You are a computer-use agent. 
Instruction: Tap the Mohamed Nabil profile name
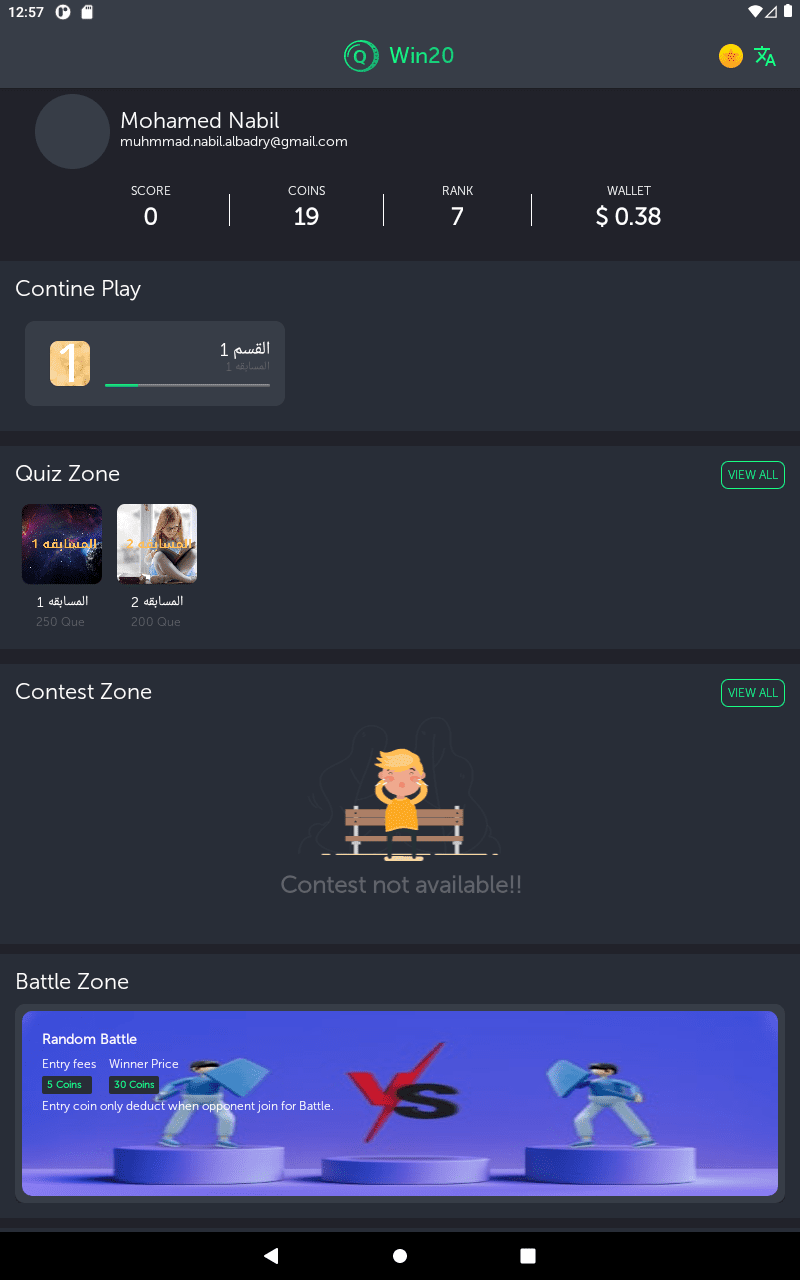[x=200, y=120]
